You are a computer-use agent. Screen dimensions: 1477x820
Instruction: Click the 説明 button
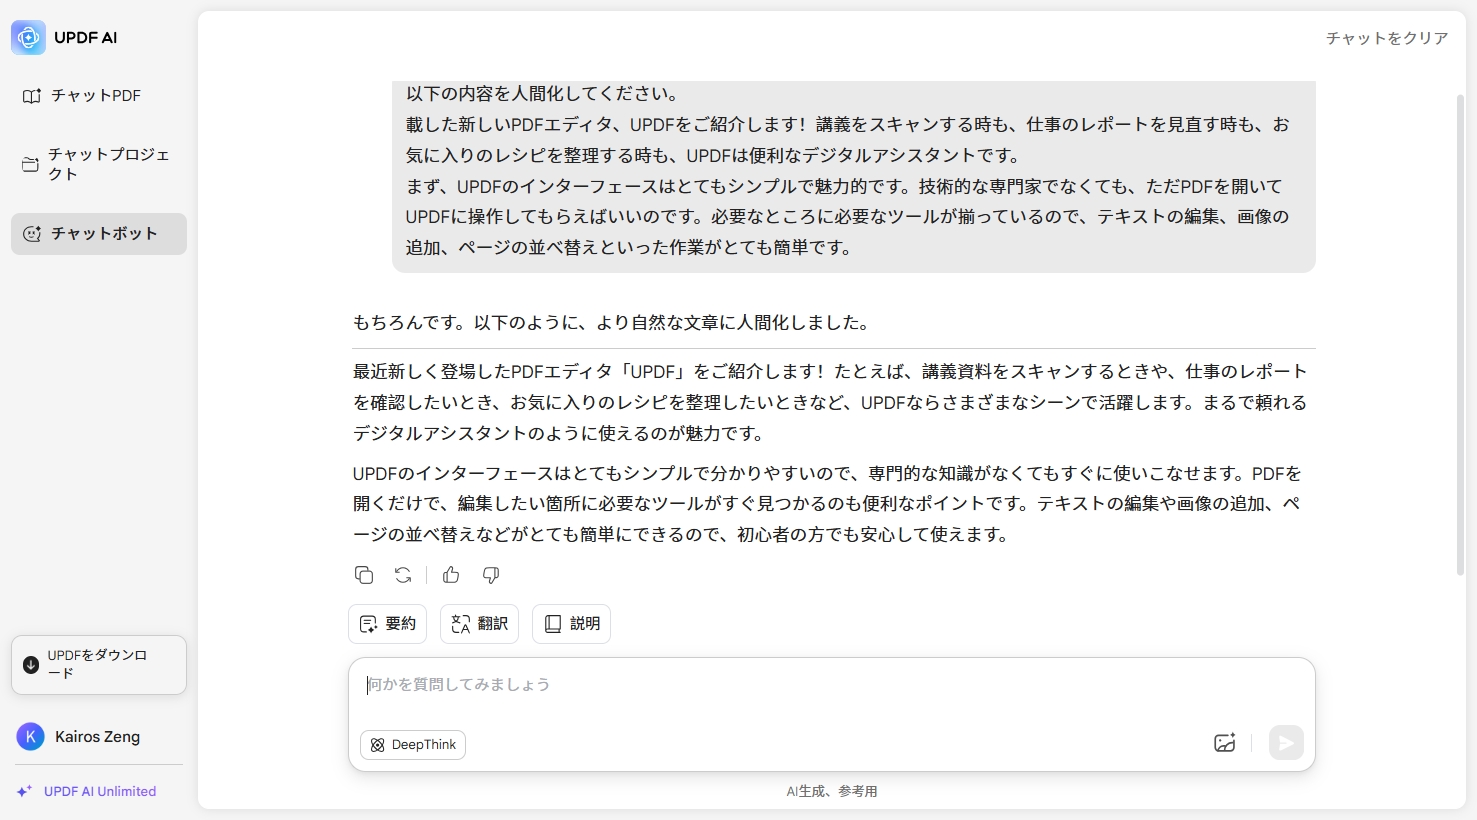click(571, 624)
